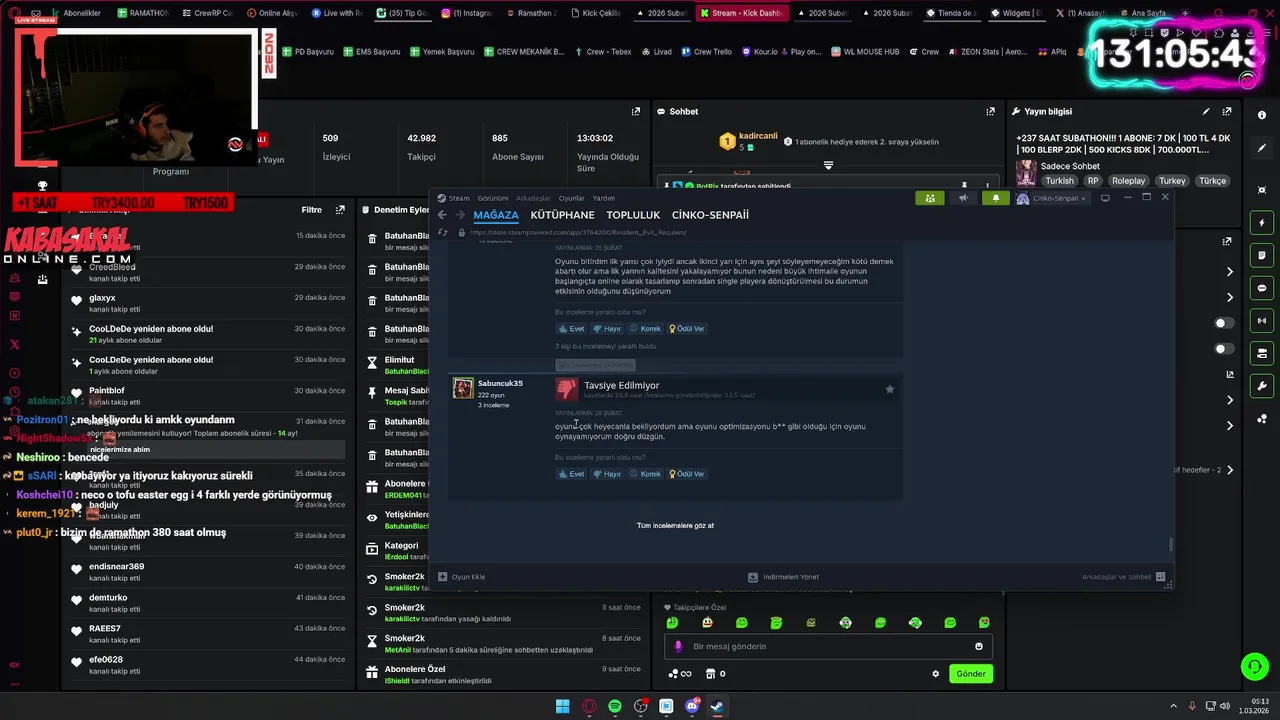This screenshot has height=720, width=1280.
Task: Pop out the Filtre activity feed panel
Action: (x=340, y=210)
